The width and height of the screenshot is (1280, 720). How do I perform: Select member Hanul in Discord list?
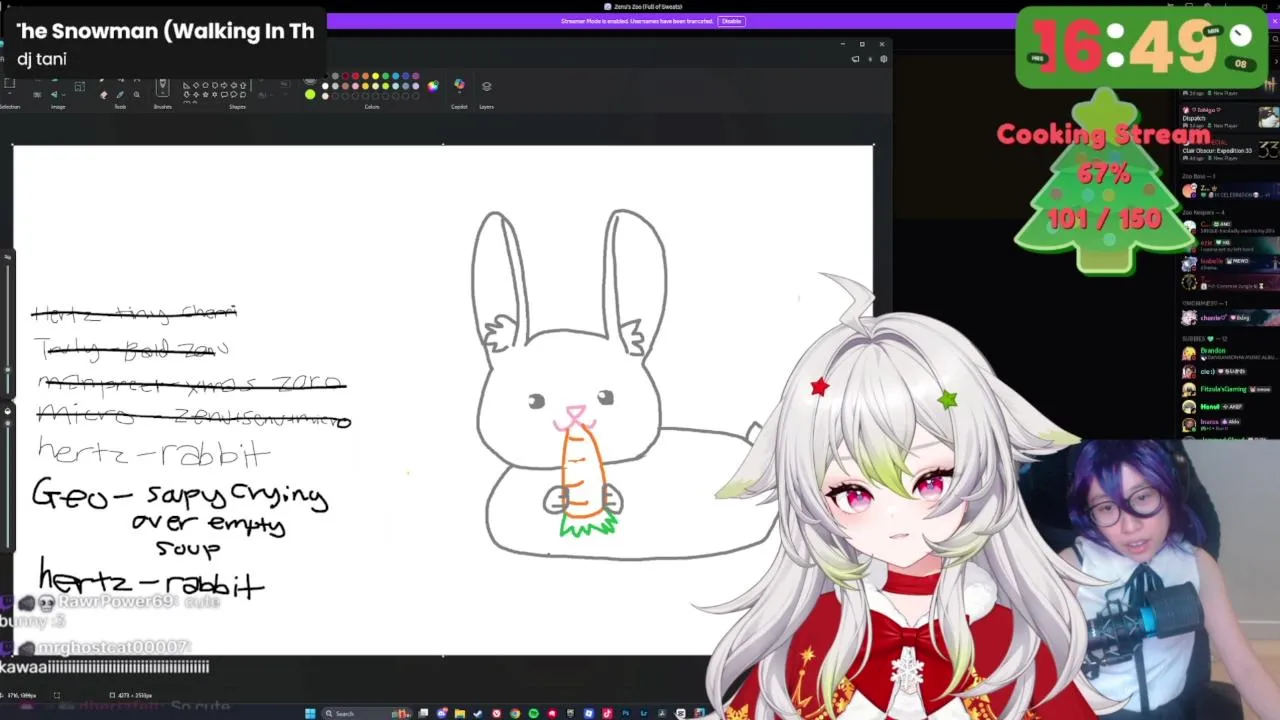coord(1228,407)
